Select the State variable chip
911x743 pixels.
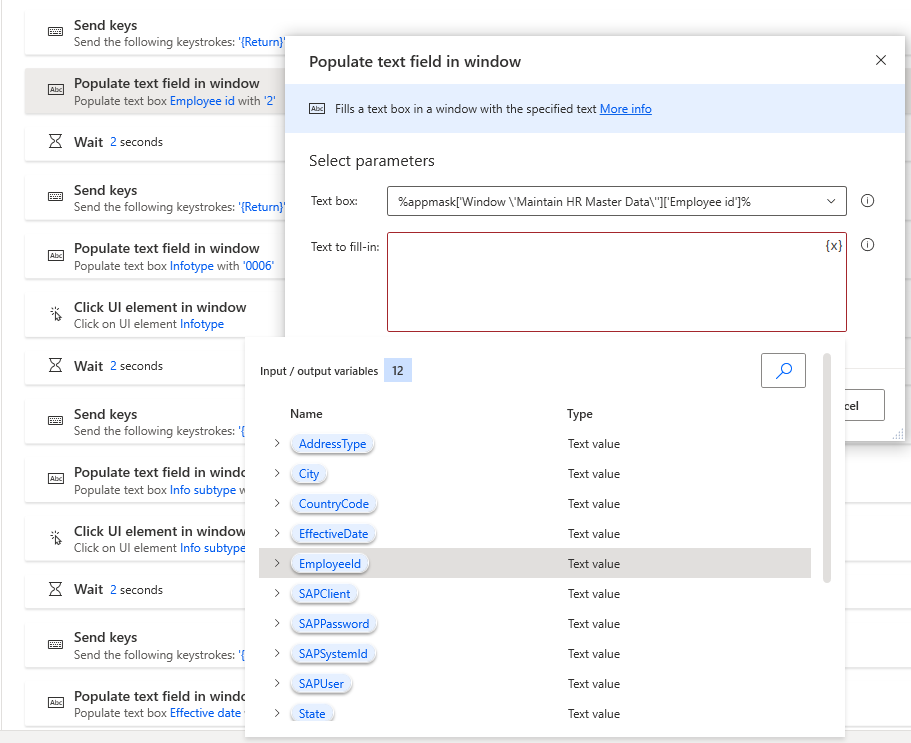click(x=312, y=713)
